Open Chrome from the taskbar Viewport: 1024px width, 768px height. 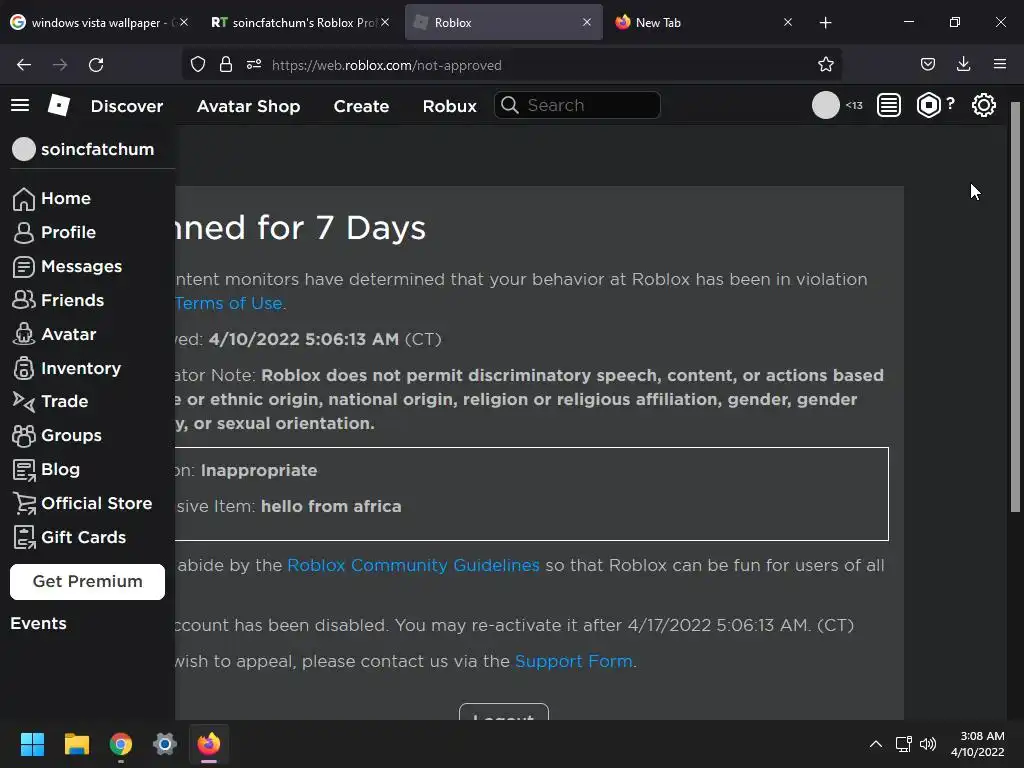click(121, 744)
